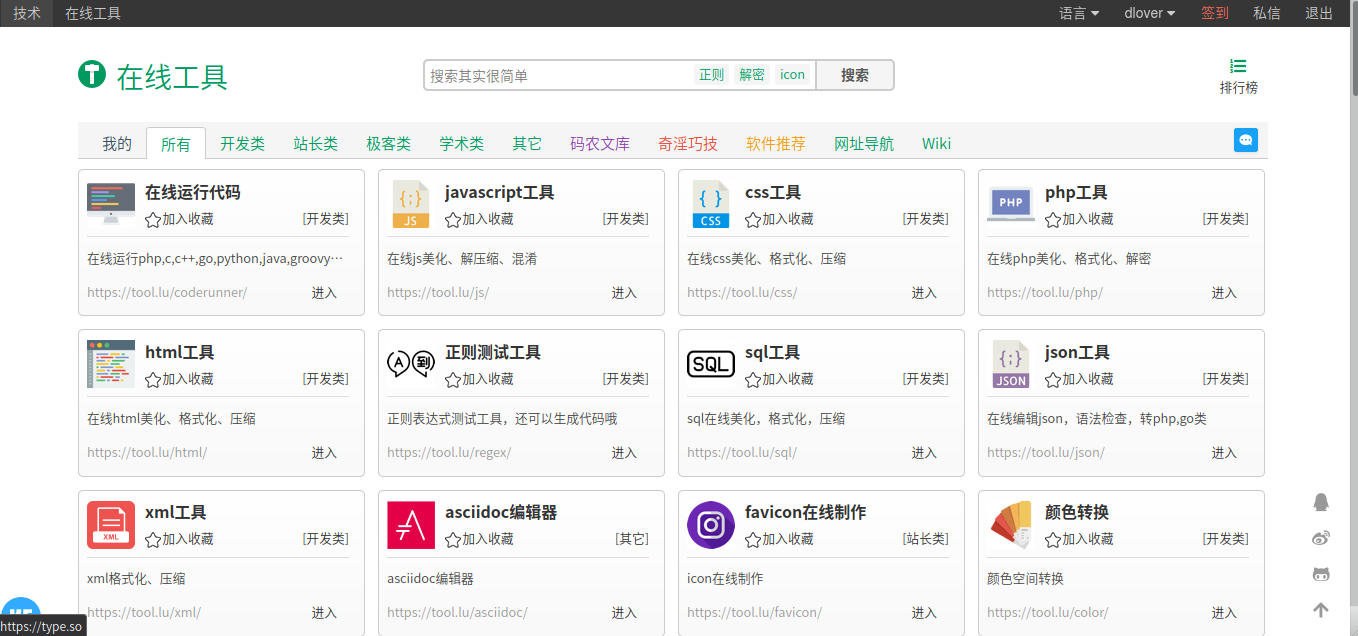
Task: Open the 奇淫巧技 tab
Action: (x=688, y=144)
